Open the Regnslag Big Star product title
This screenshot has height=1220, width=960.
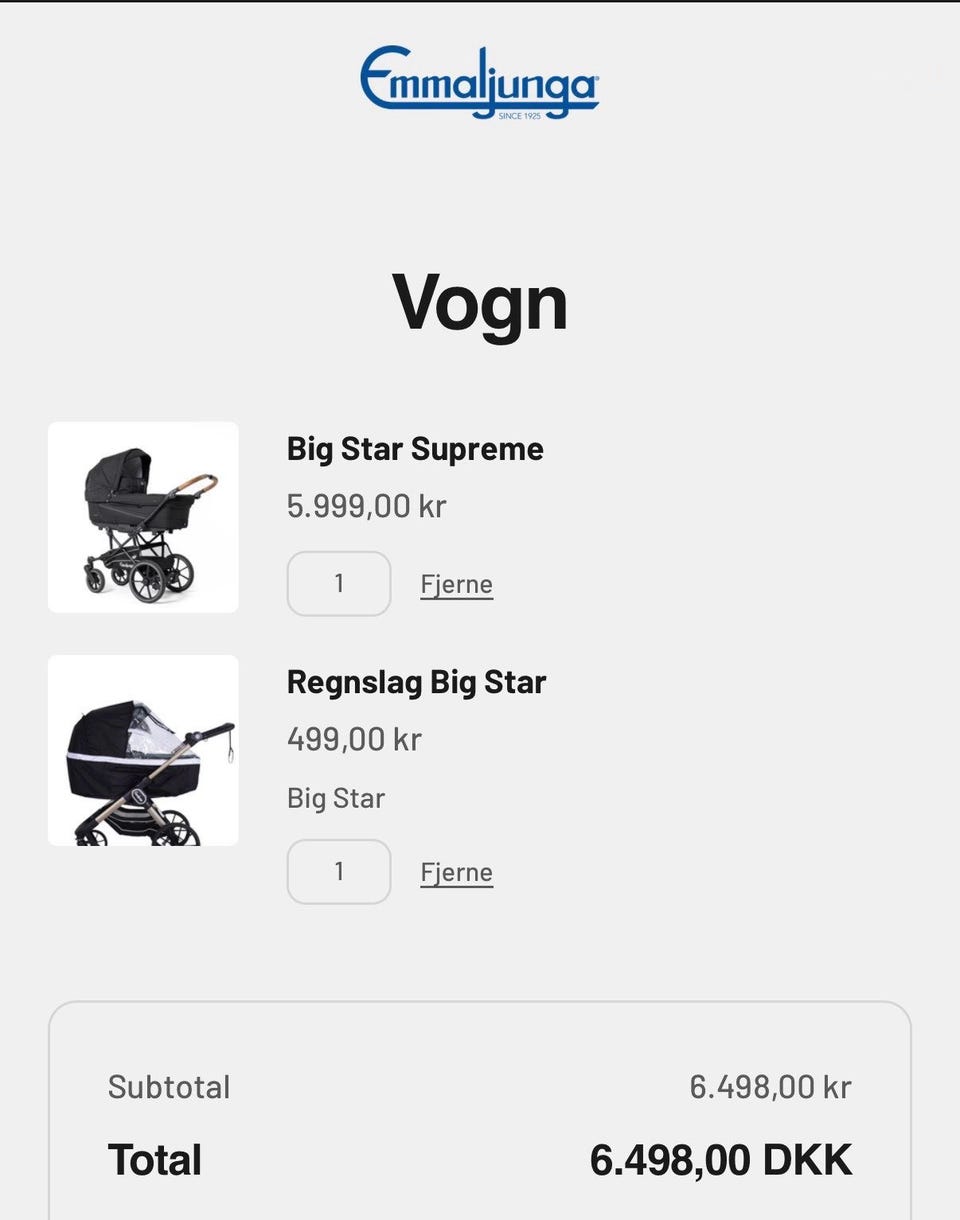pos(416,682)
